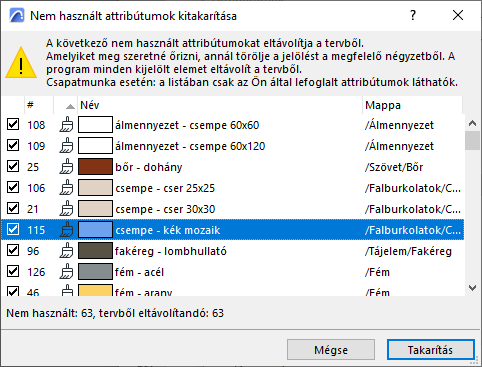Uncheck the csempe - kék mozaik checkbox

(x=13, y=229)
